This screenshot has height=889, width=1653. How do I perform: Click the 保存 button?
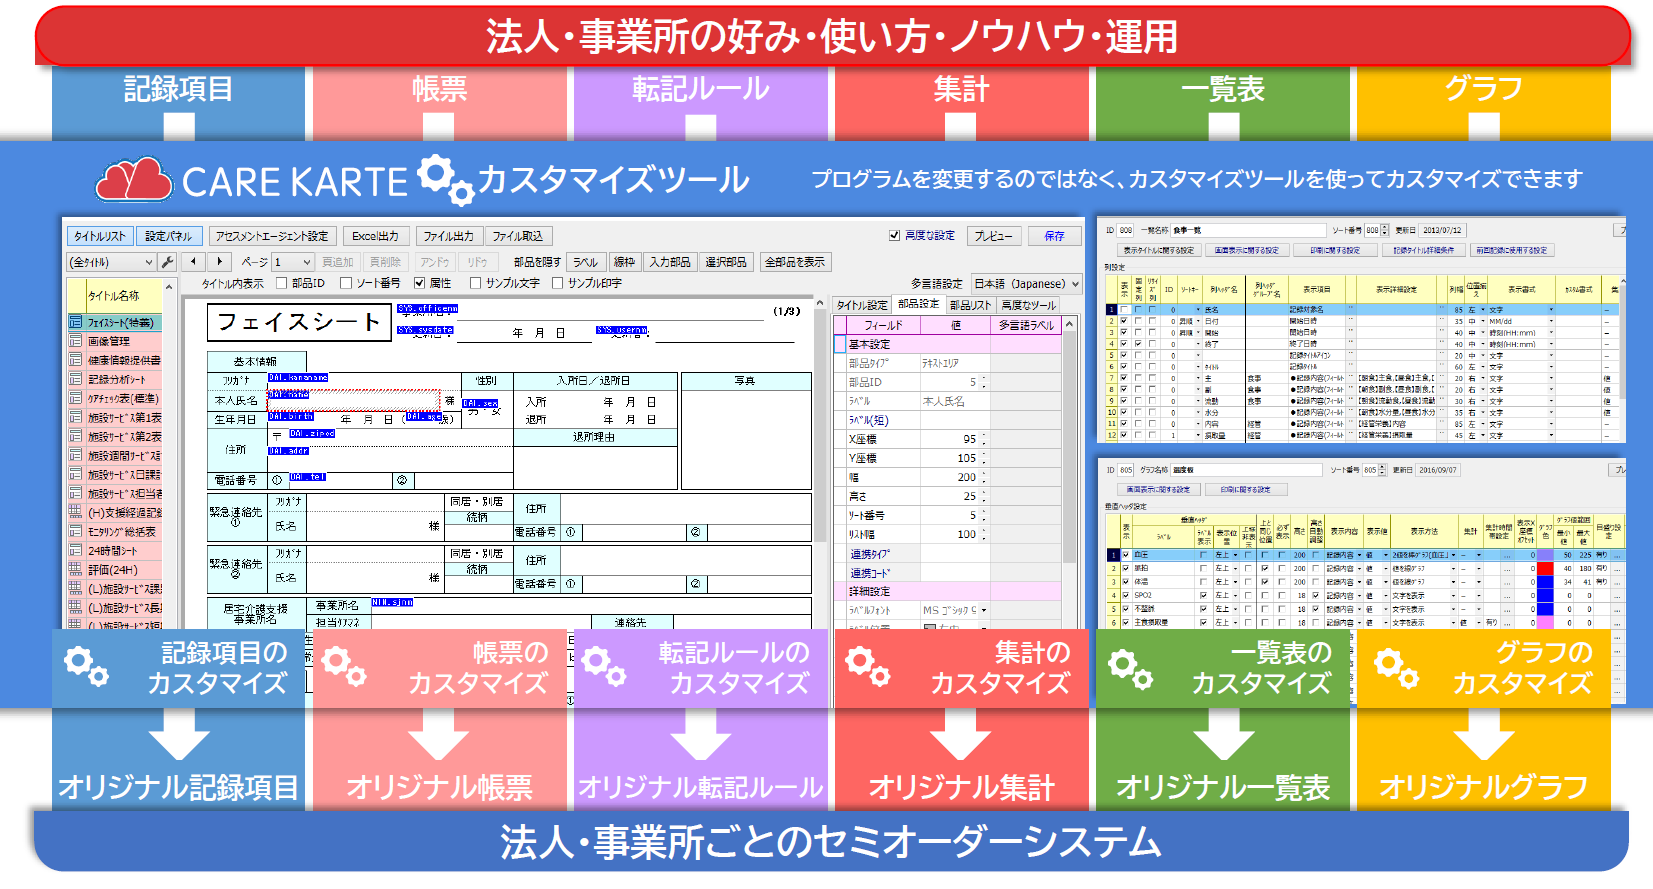click(x=1054, y=236)
